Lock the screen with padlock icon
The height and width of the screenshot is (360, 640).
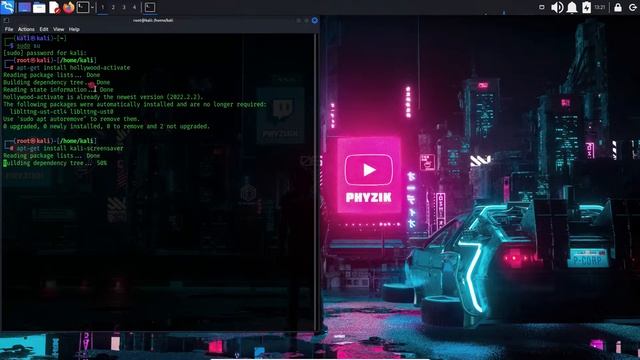[618, 7]
